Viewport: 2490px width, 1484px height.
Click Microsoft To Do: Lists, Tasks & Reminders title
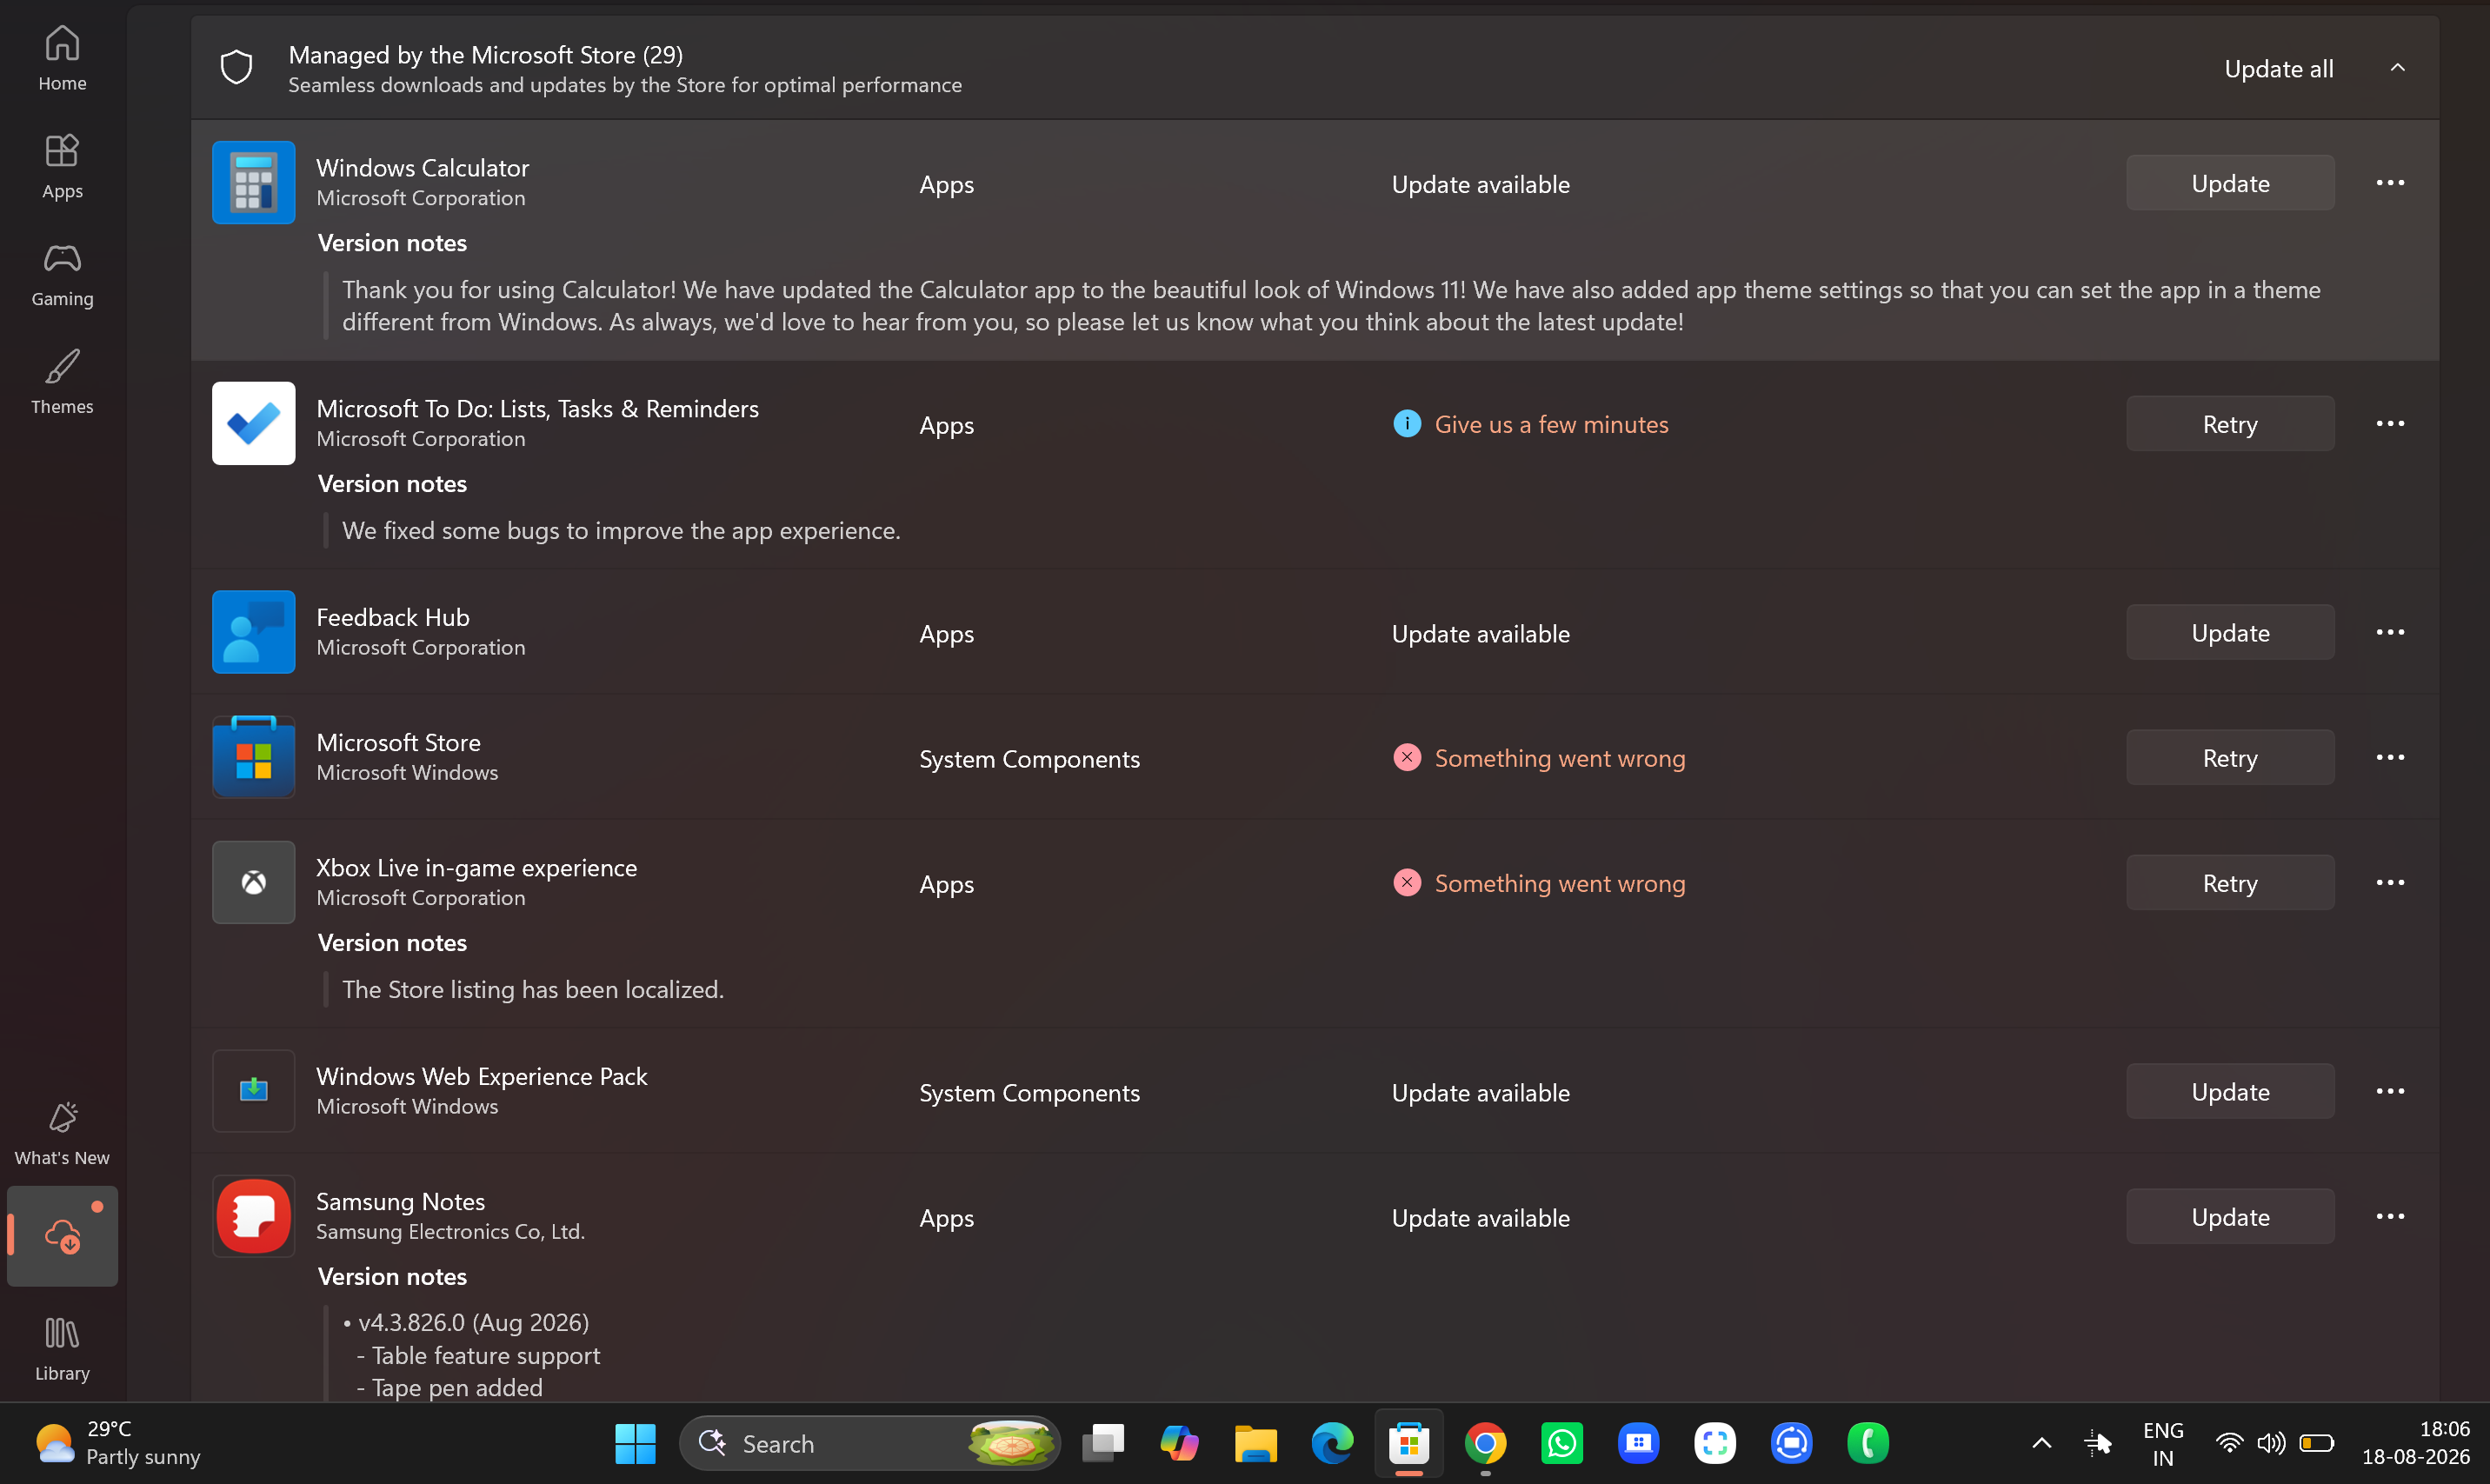[x=538, y=409]
